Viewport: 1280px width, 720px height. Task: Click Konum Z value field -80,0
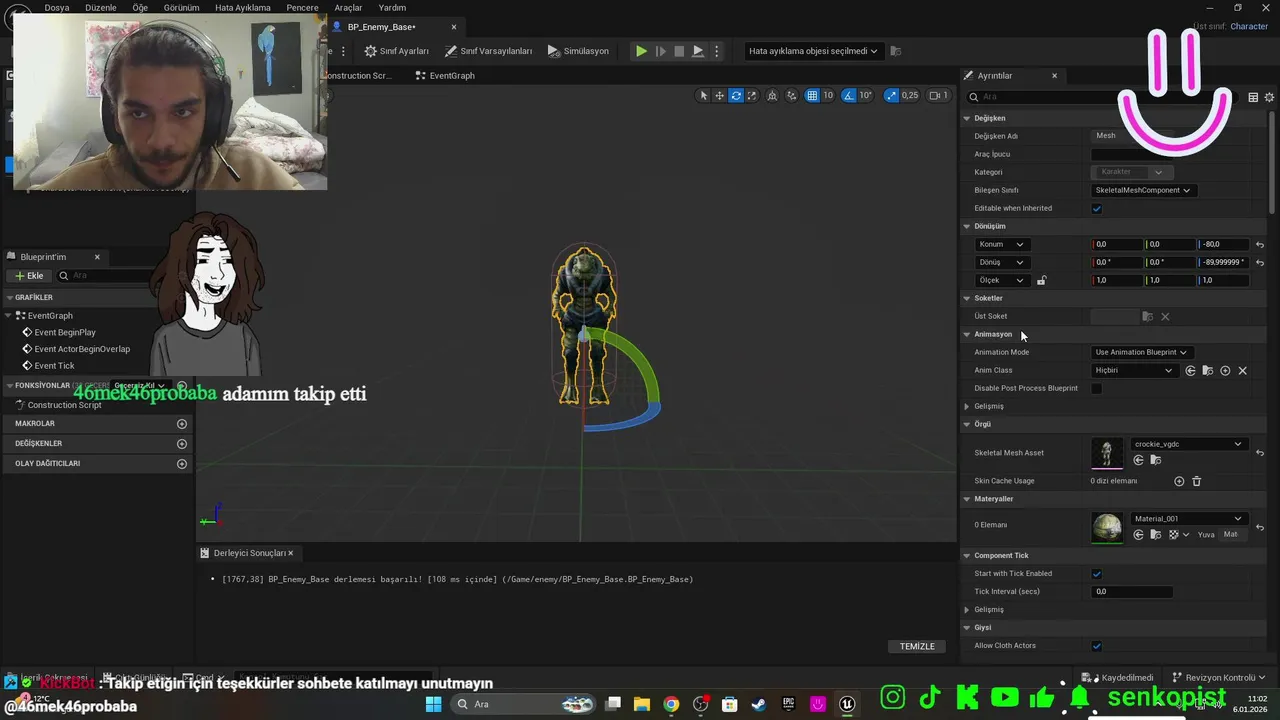pos(1223,244)
